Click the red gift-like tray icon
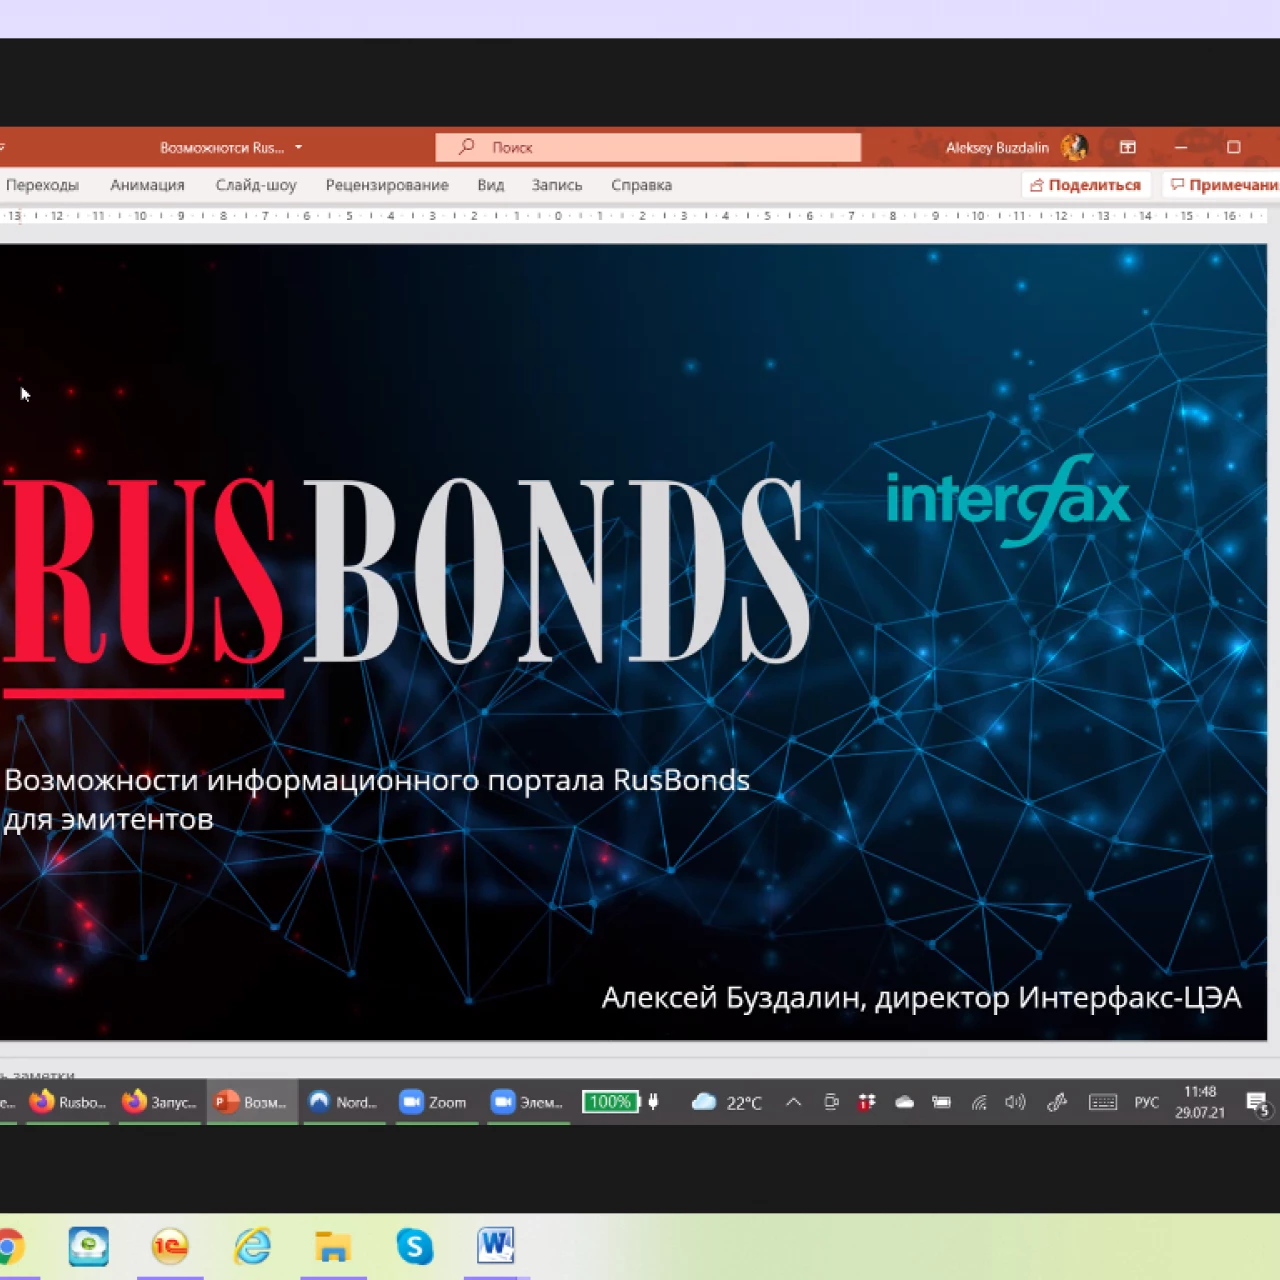 867,1102
